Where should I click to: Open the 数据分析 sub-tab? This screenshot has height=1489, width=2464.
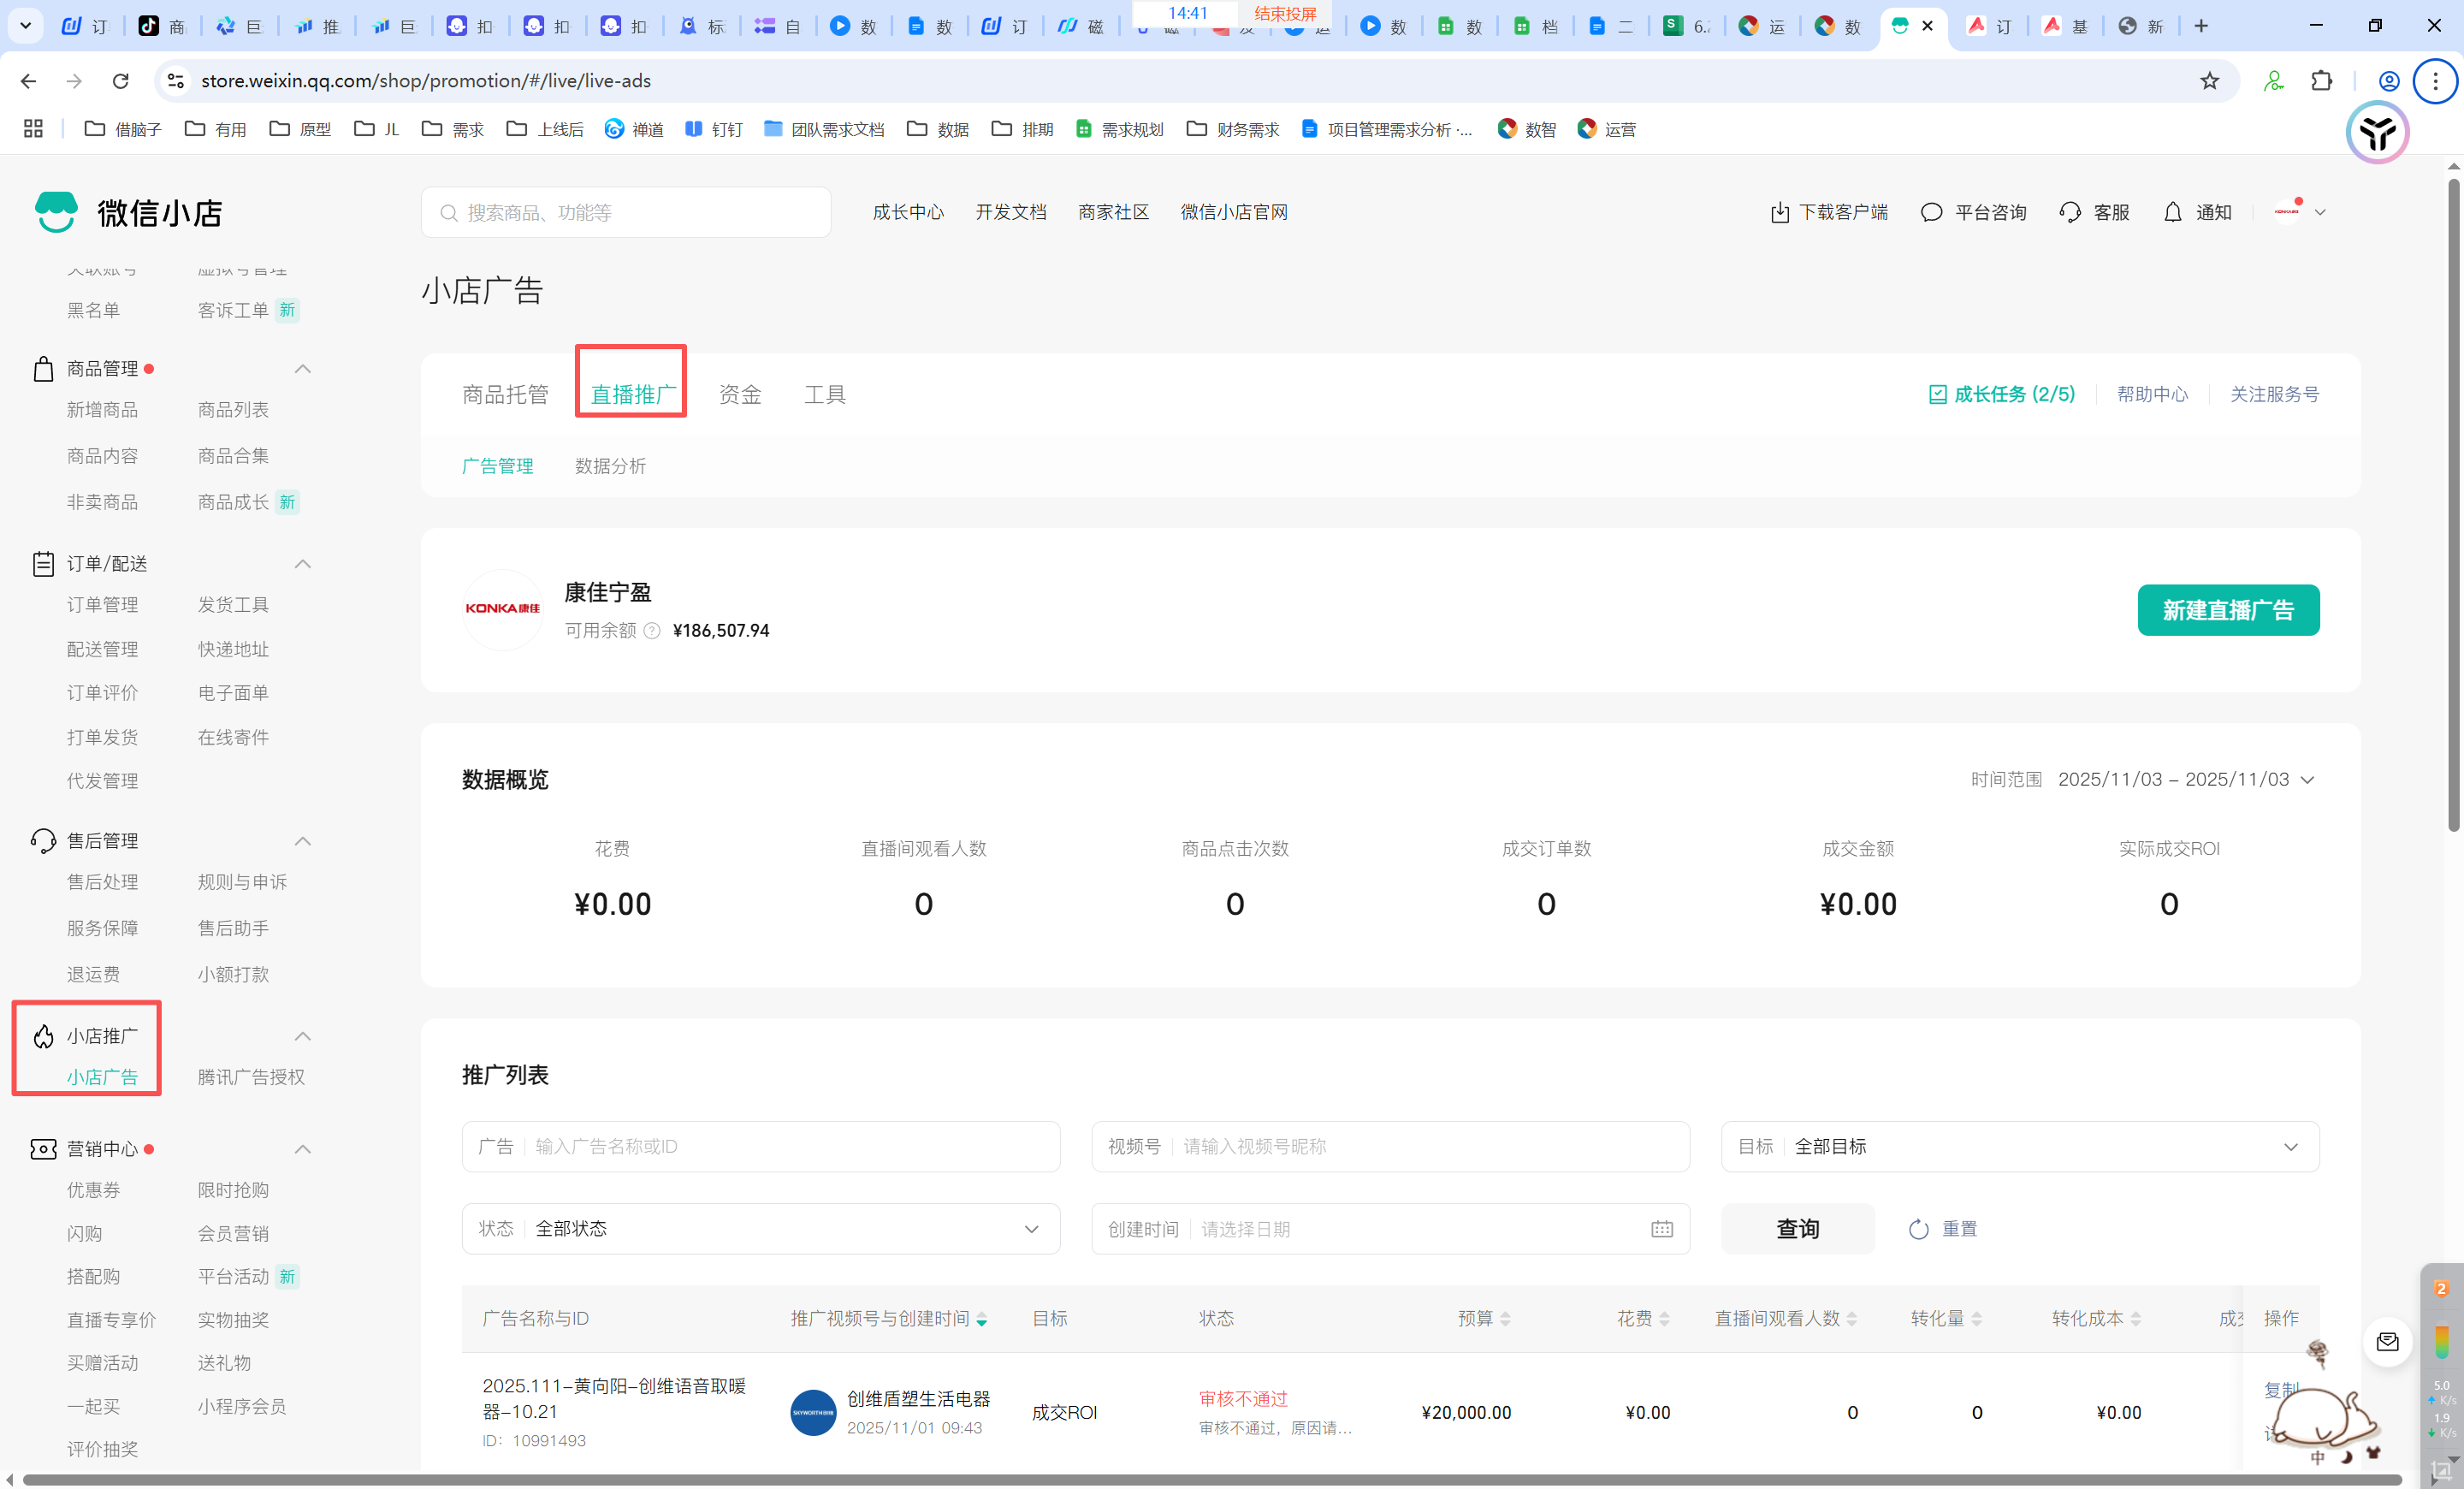[x=610, y=466]
